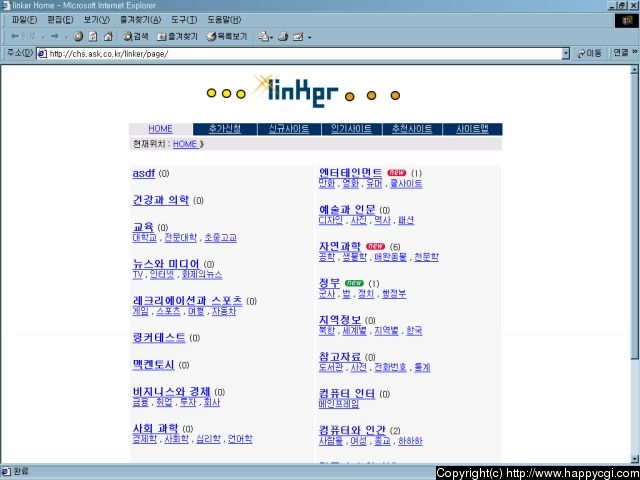Open the Mail button dropdown arrow
Image resolution: width=640 pixels, height=480 pixels.
click(x=271, y=38)
